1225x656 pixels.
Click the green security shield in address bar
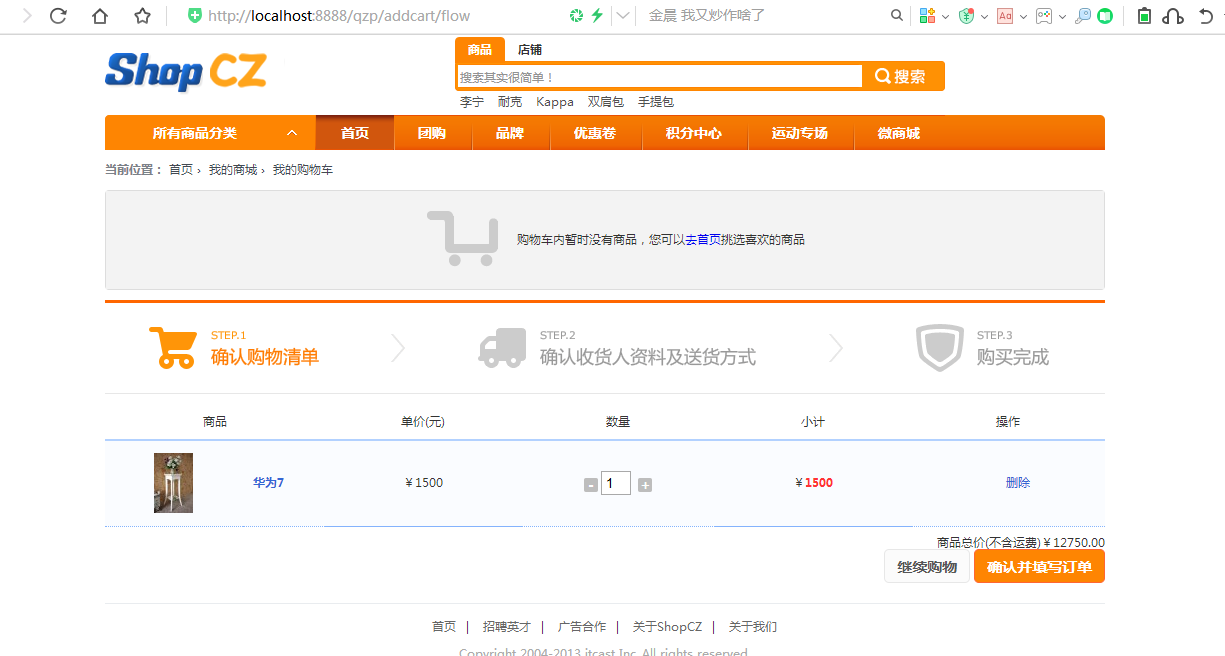[195, 15]
